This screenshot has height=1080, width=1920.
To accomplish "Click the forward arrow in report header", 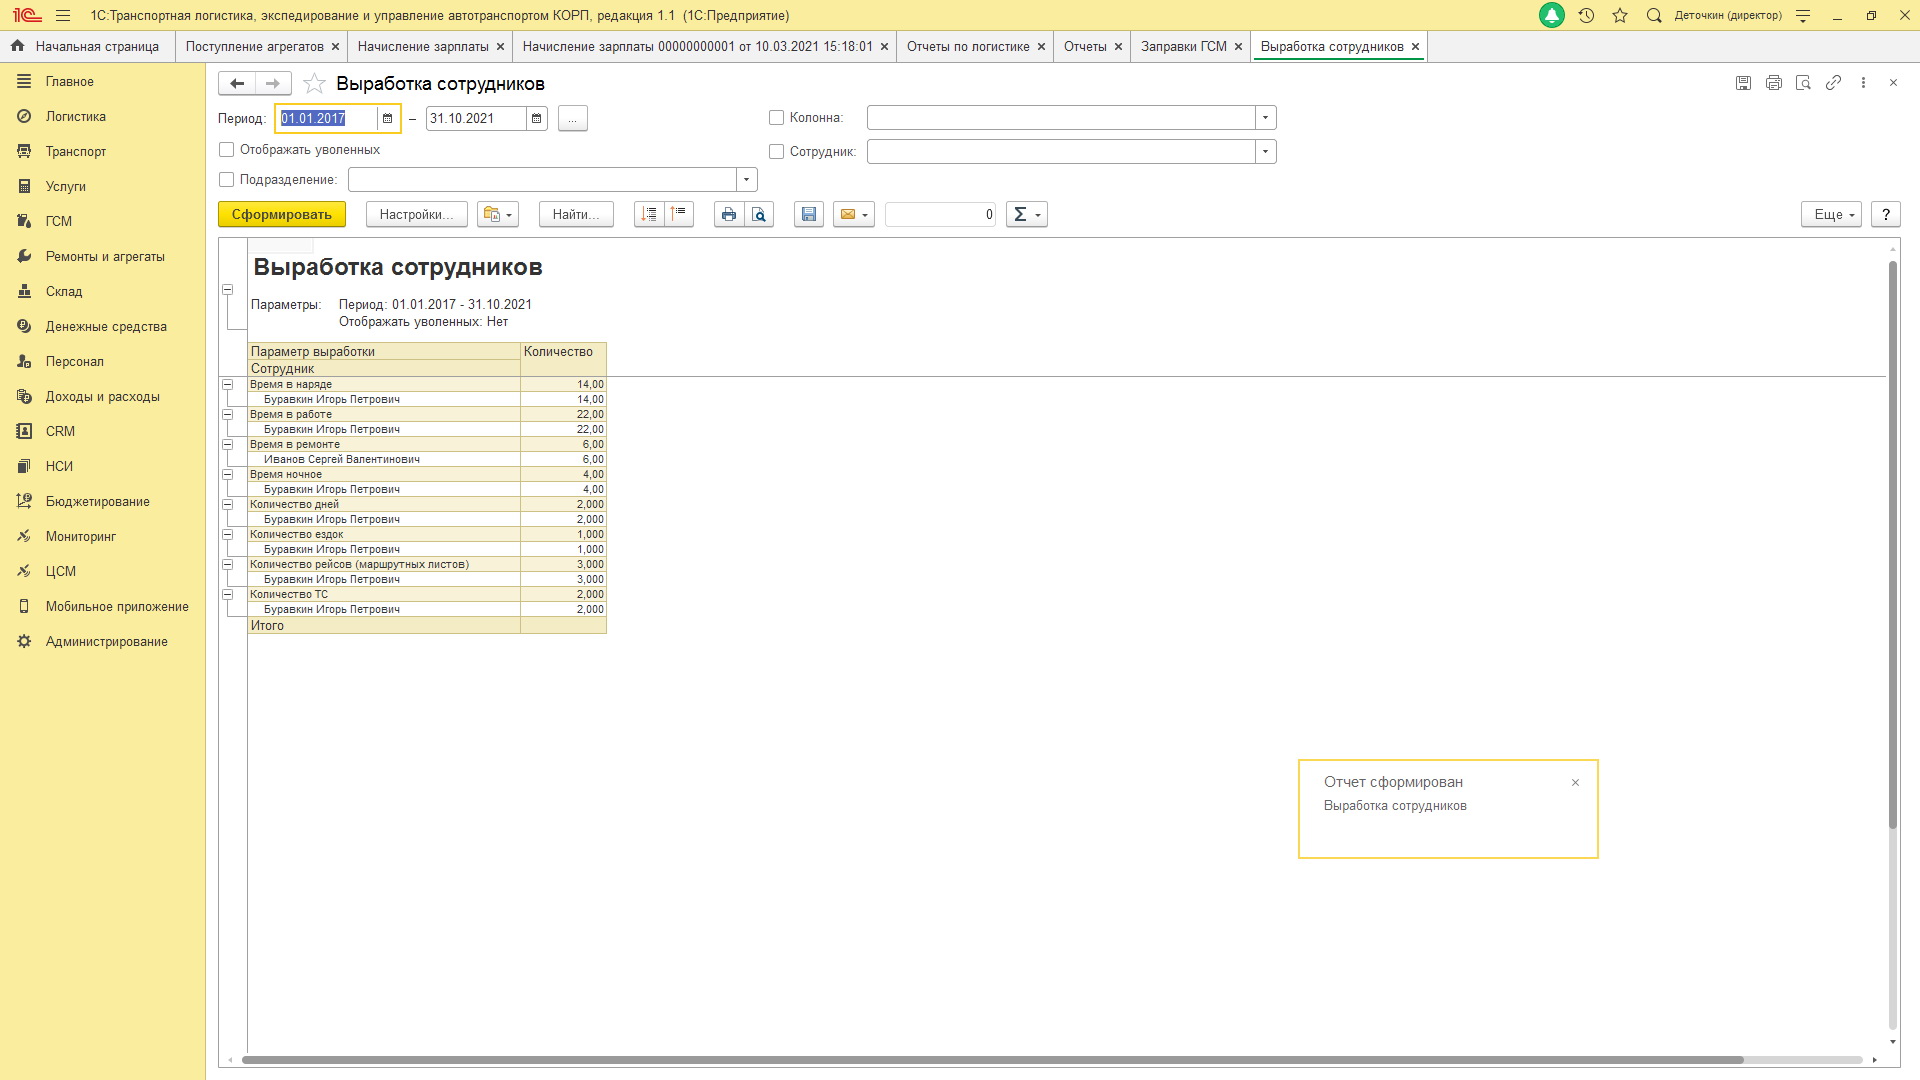I will click(273, 83).
